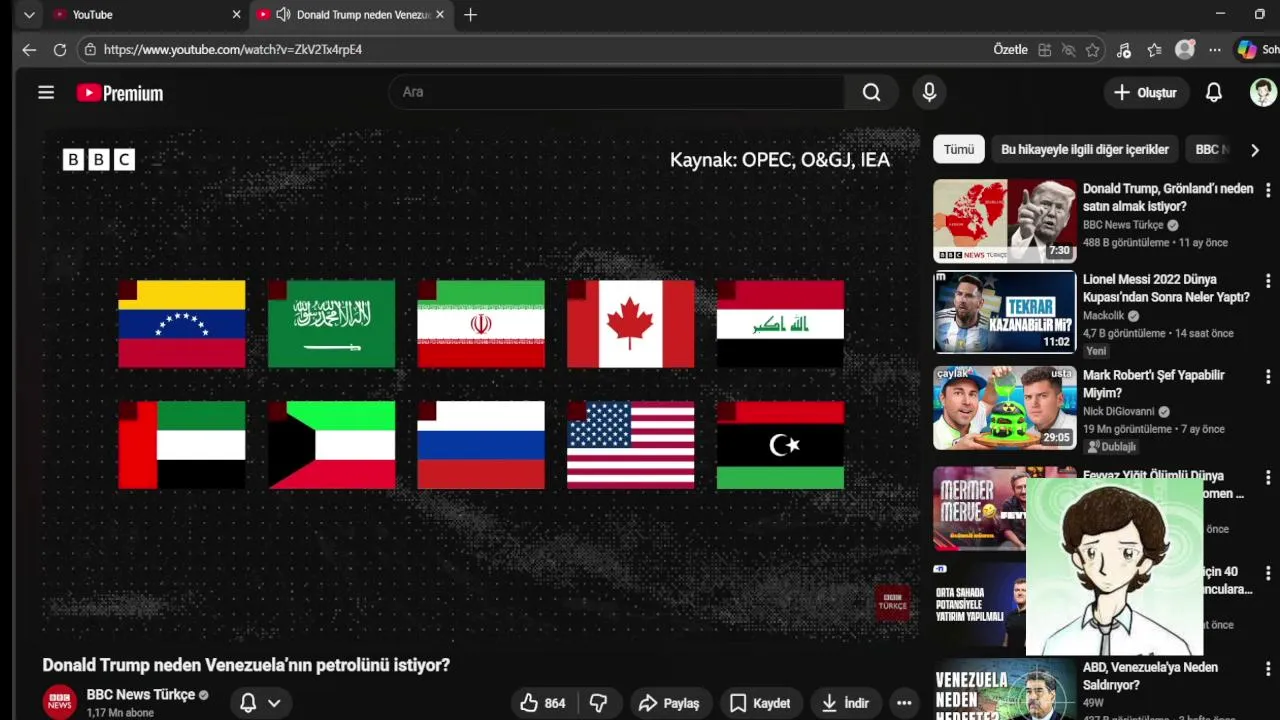
Task: Click the search magnifier button
Action: (872, 92)
